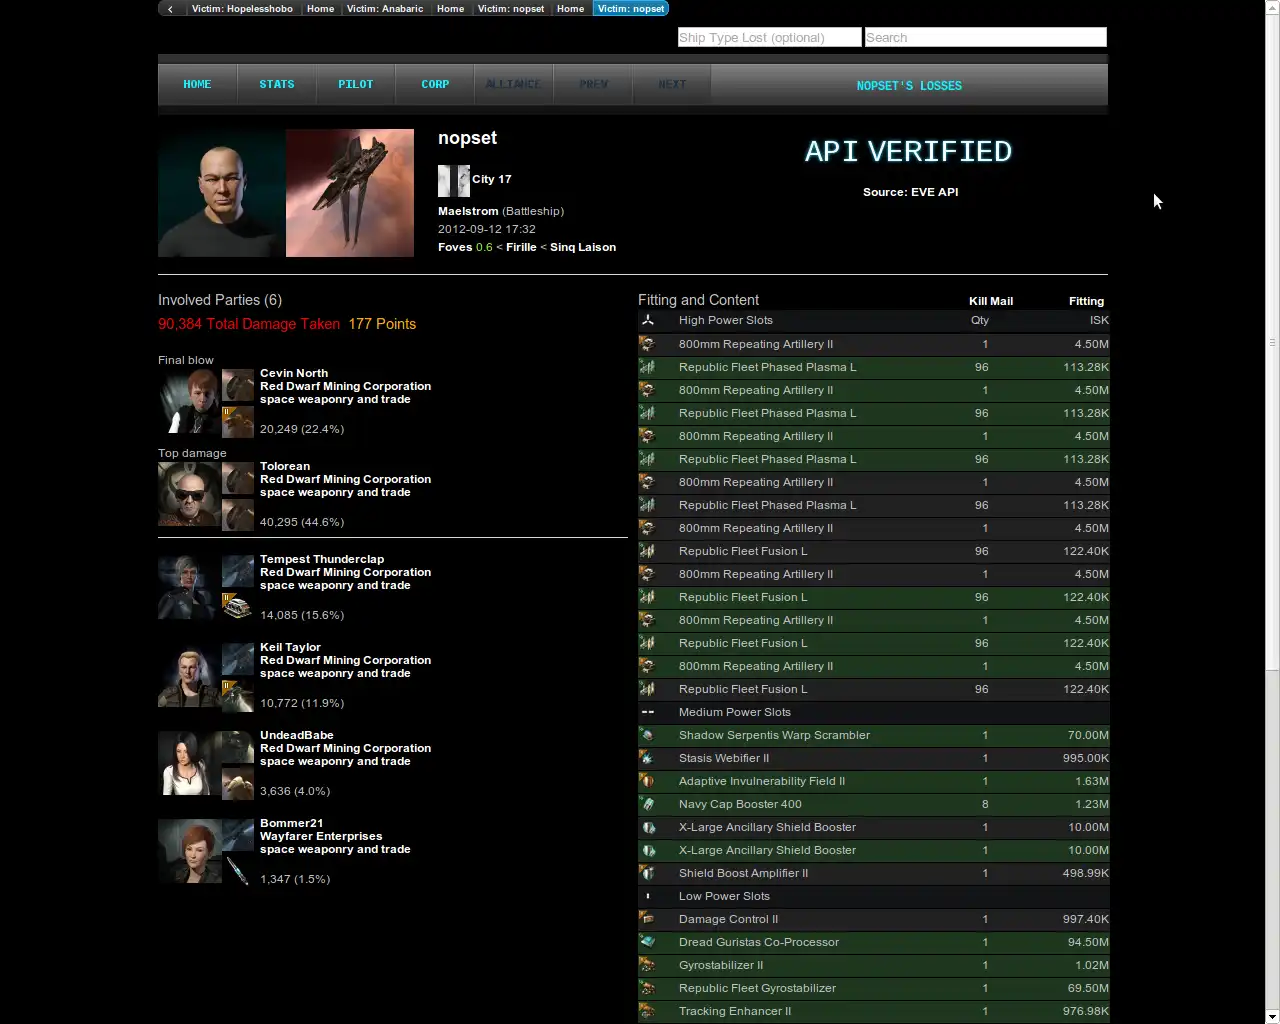This screenshot has width=1280, height=1024.
Task: Open the Foves system link
Action: click(455, 248)
